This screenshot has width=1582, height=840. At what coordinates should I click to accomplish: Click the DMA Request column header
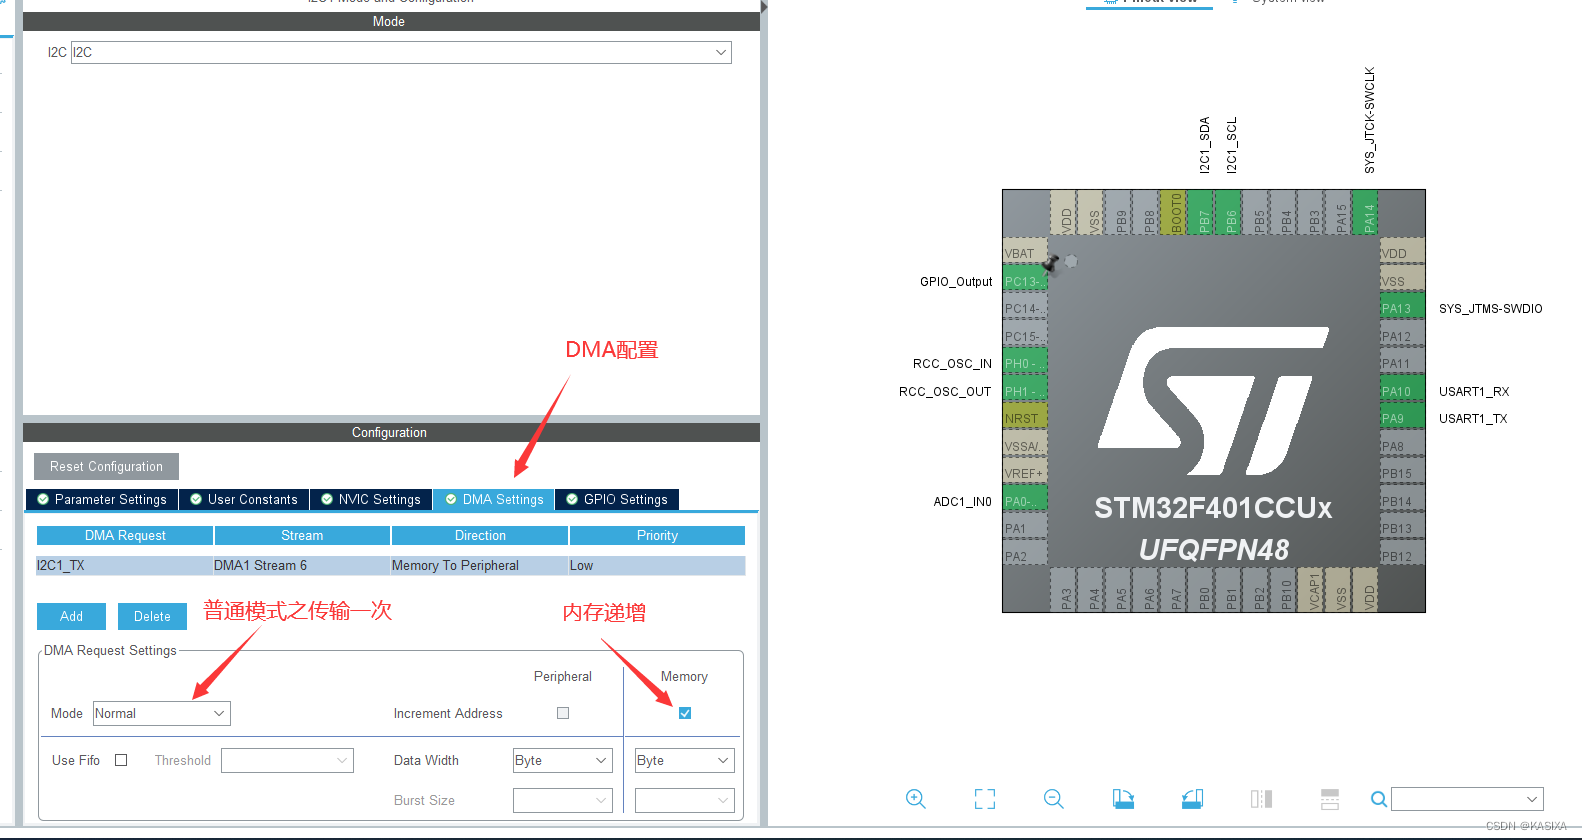tap(125, 535)
